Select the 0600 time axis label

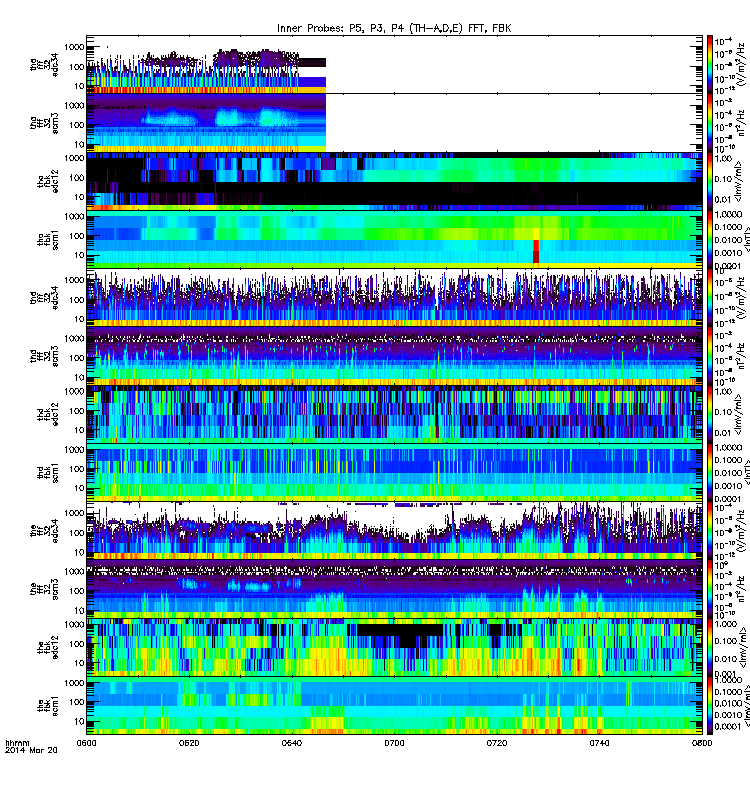(x=86, y=743)
